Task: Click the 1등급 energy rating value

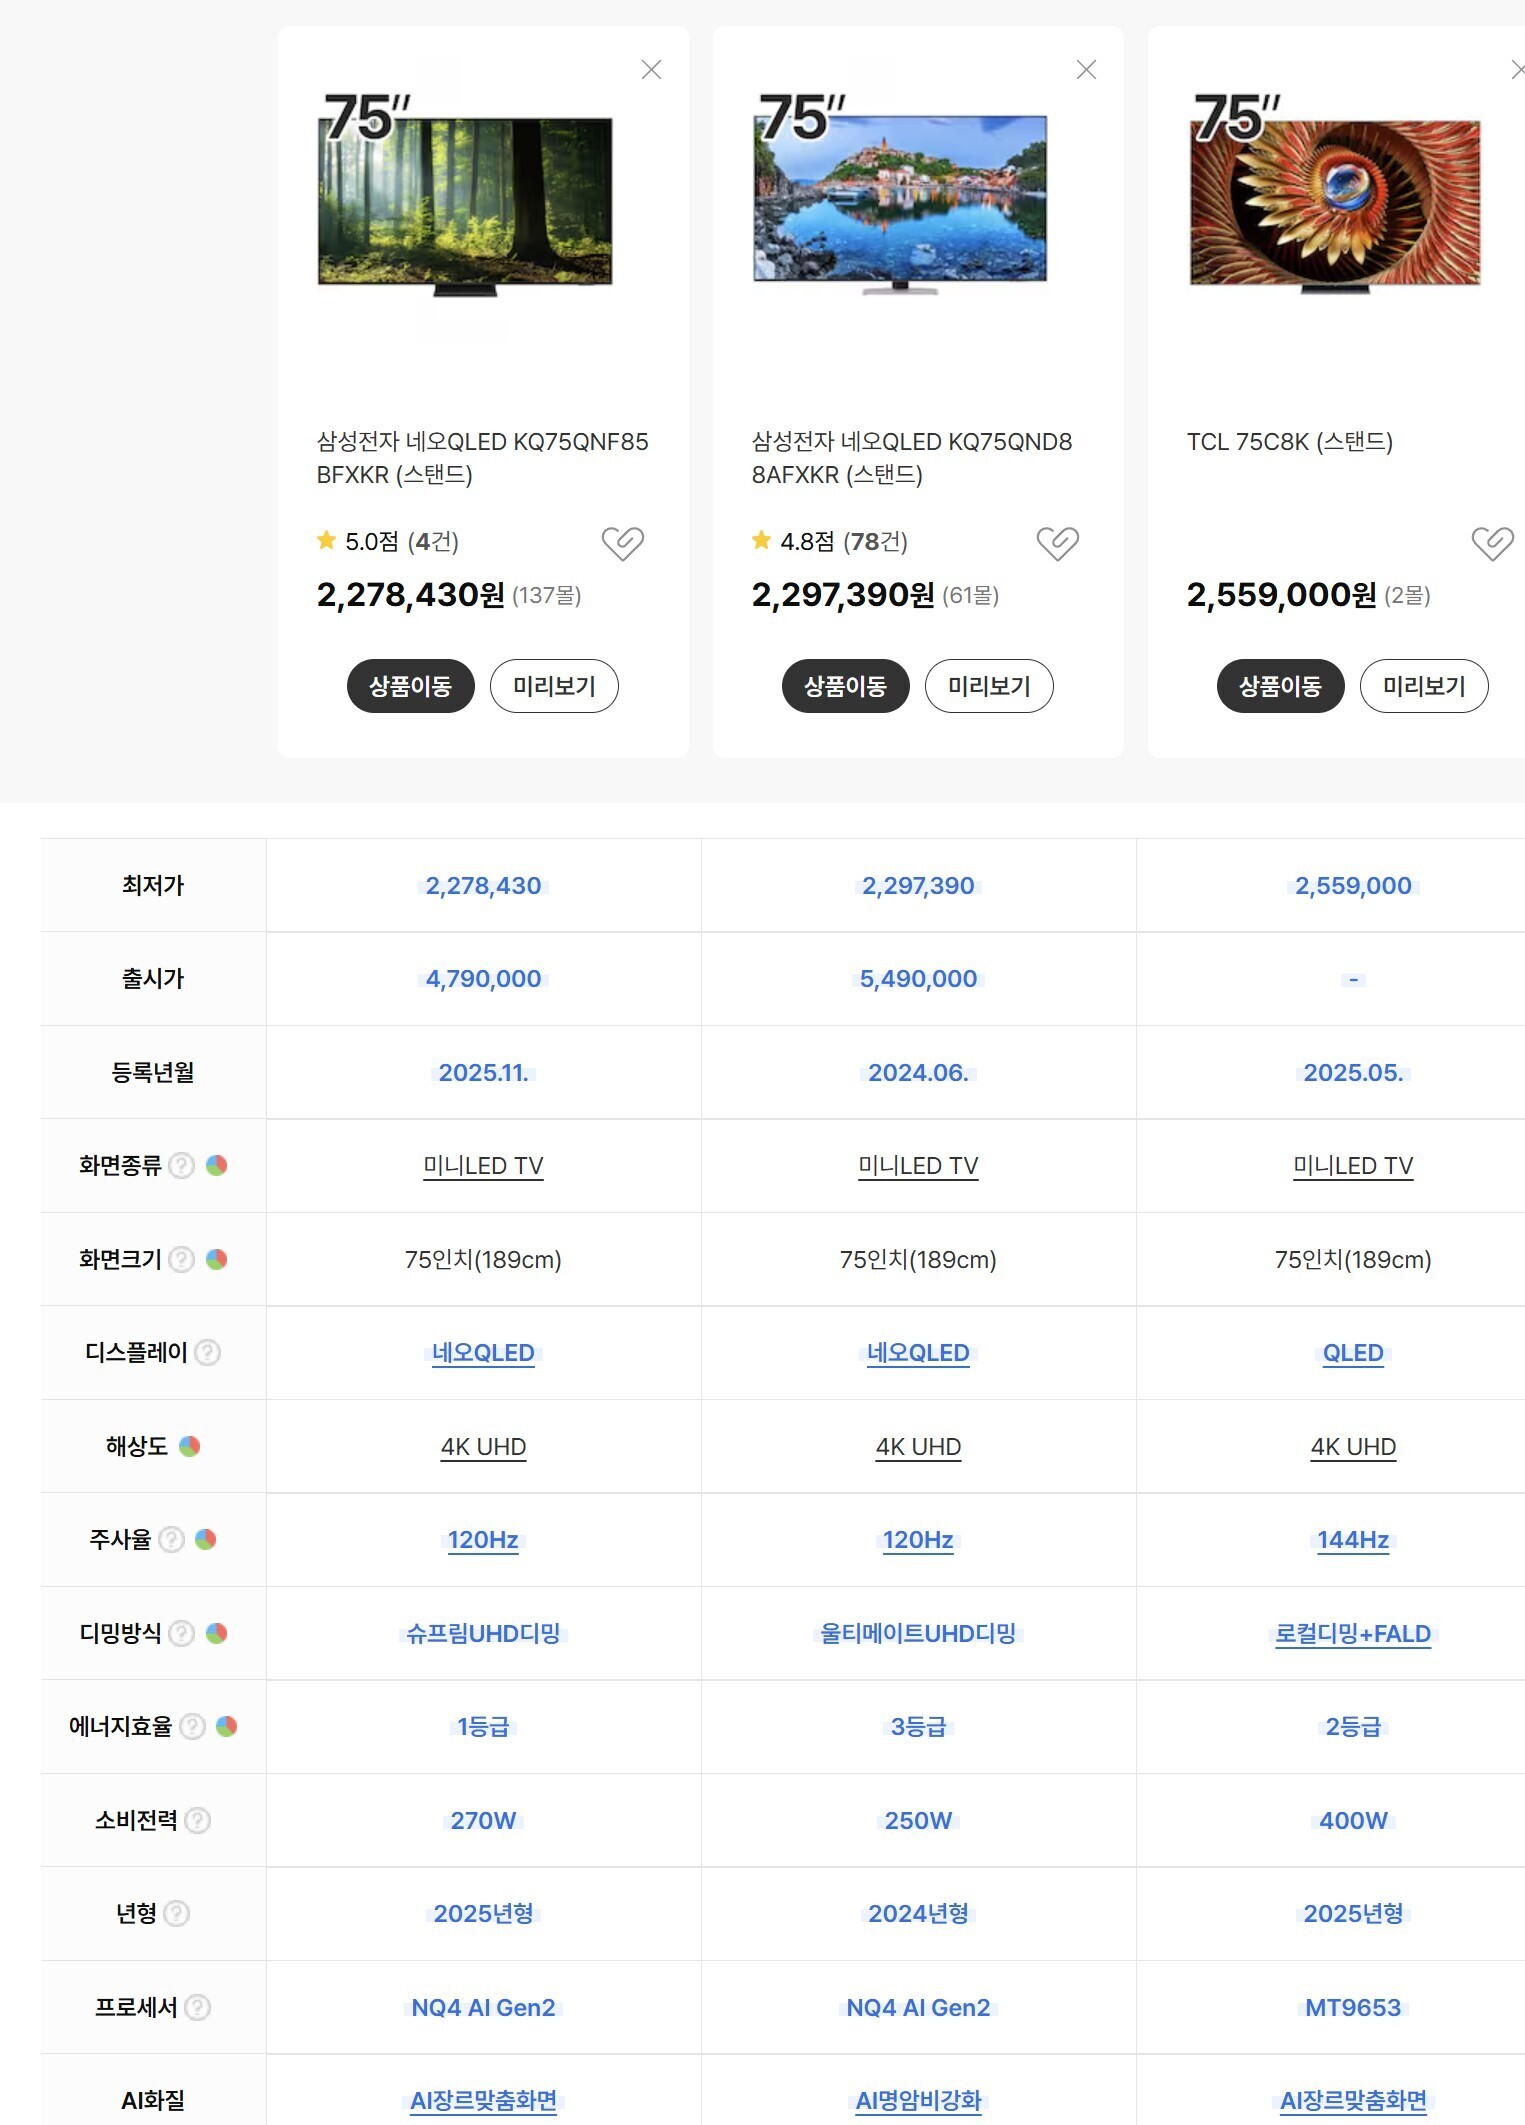Action: point(483,1727)
